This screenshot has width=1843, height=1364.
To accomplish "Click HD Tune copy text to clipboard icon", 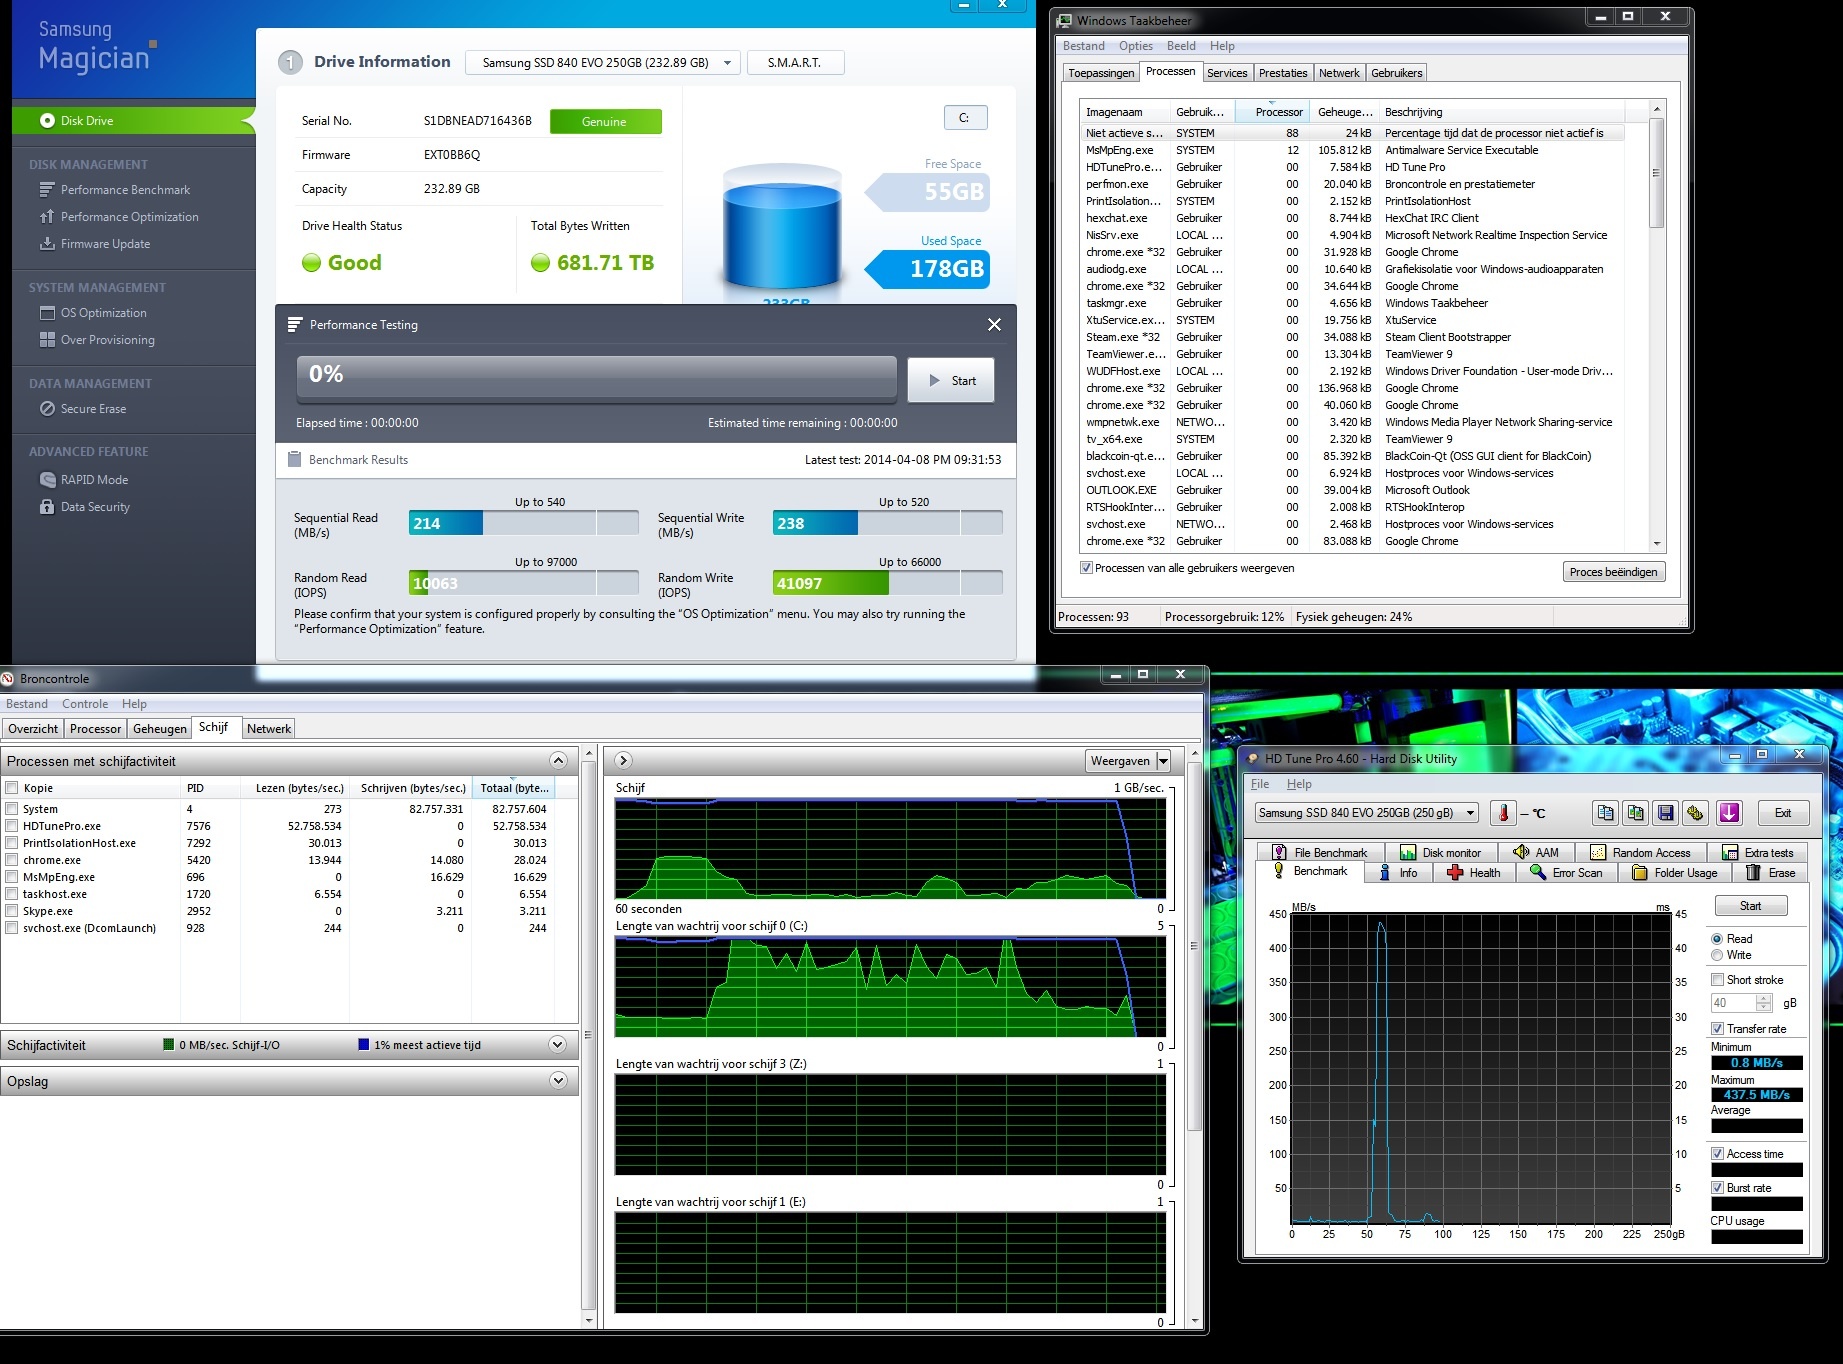I will 1606,813.
